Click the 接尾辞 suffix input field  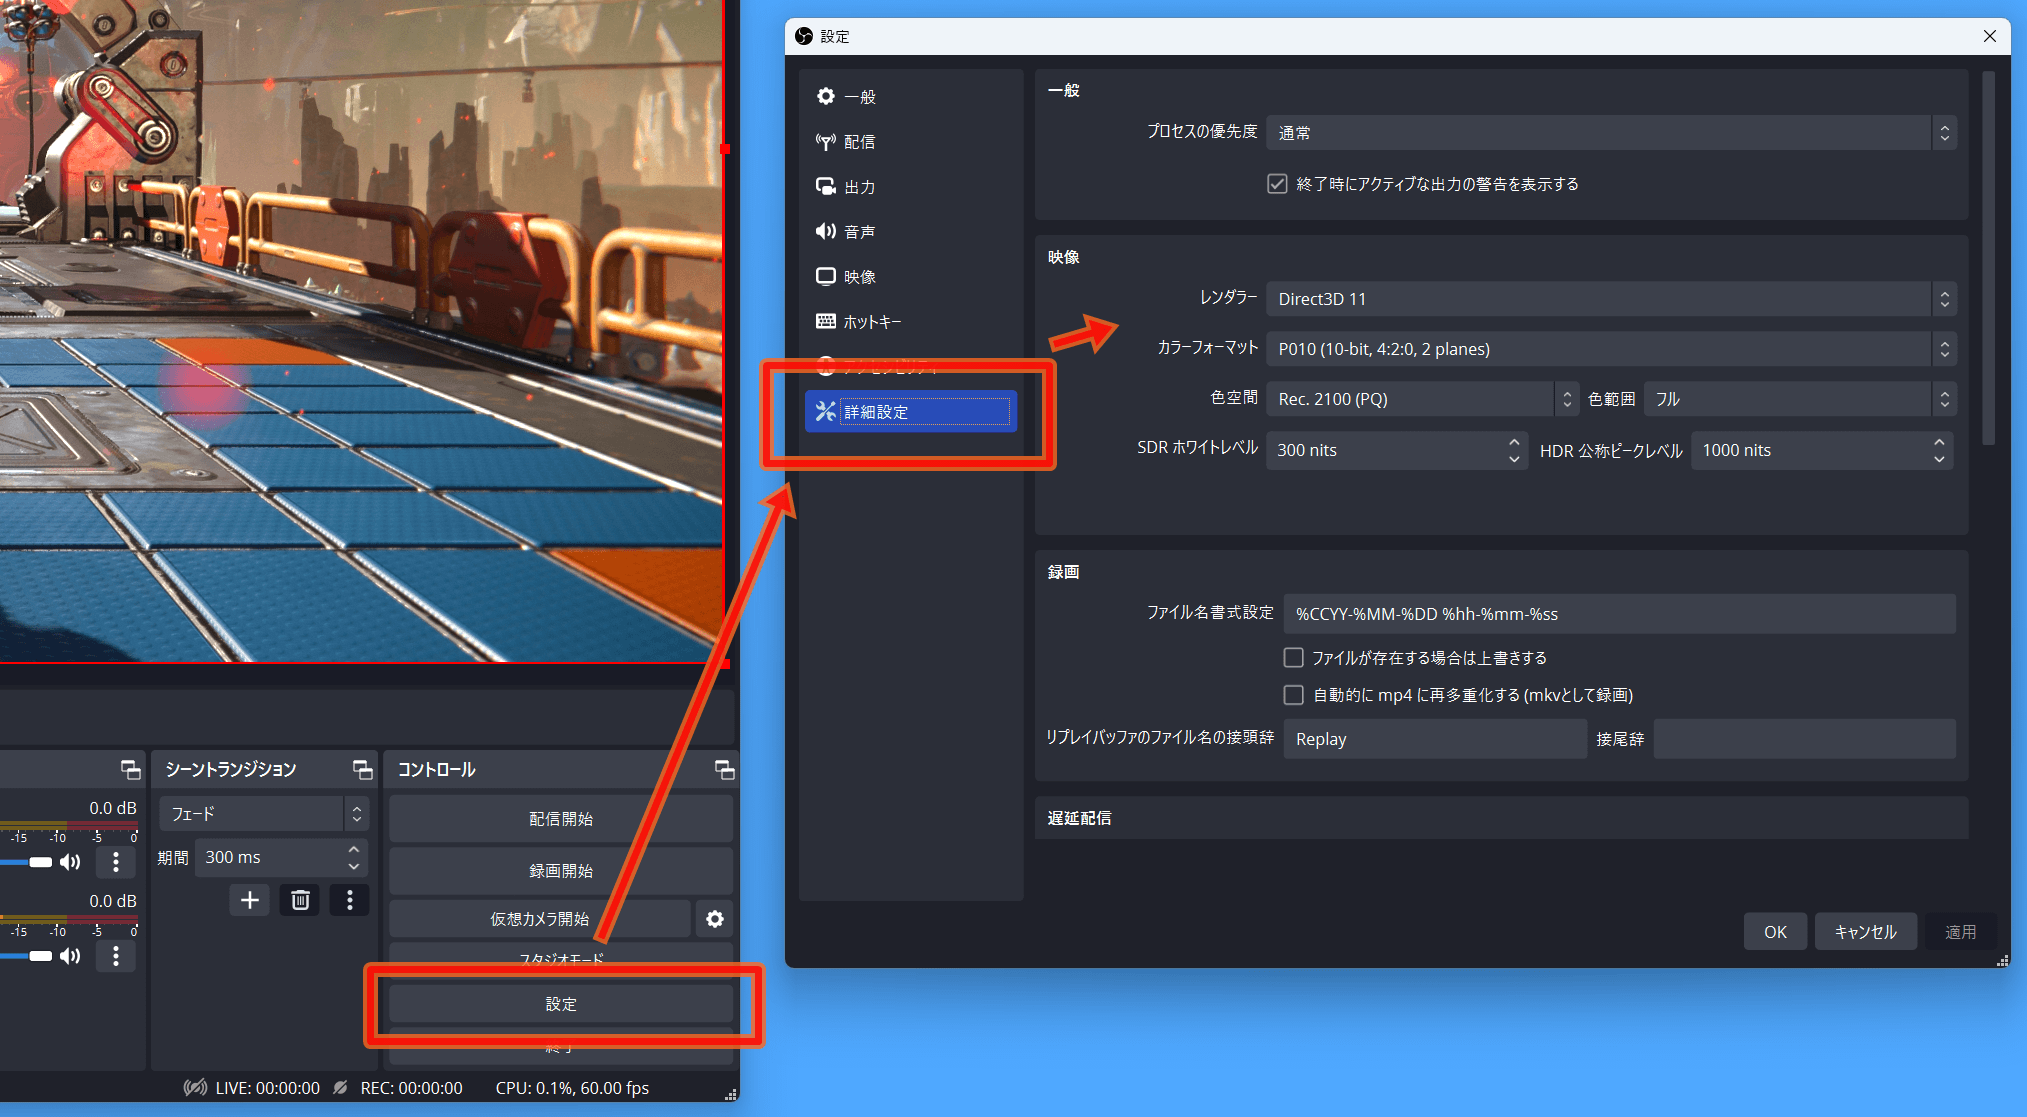[1804, 739]
